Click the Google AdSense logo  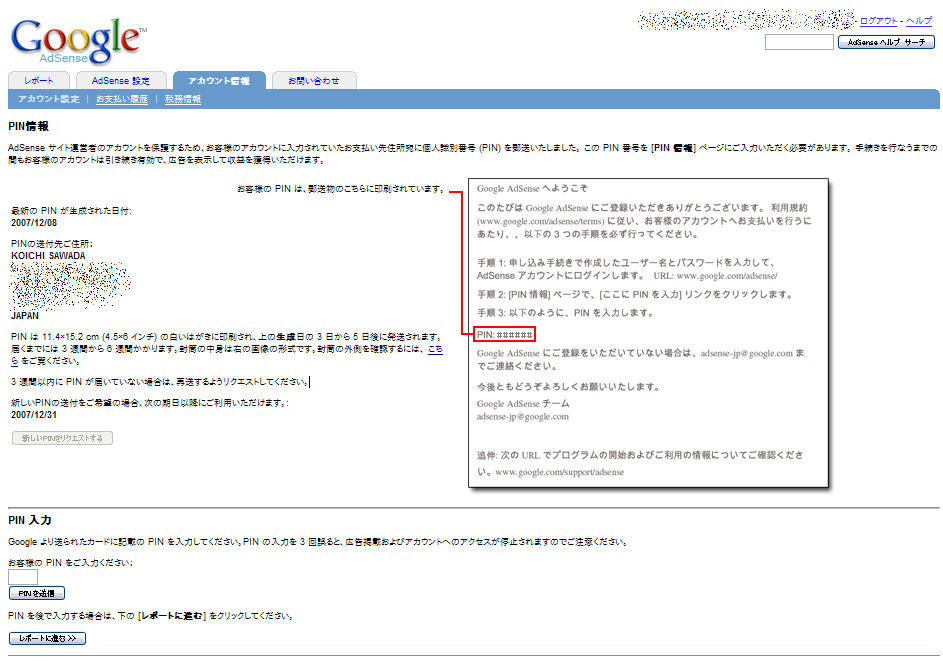click(77, 38)
